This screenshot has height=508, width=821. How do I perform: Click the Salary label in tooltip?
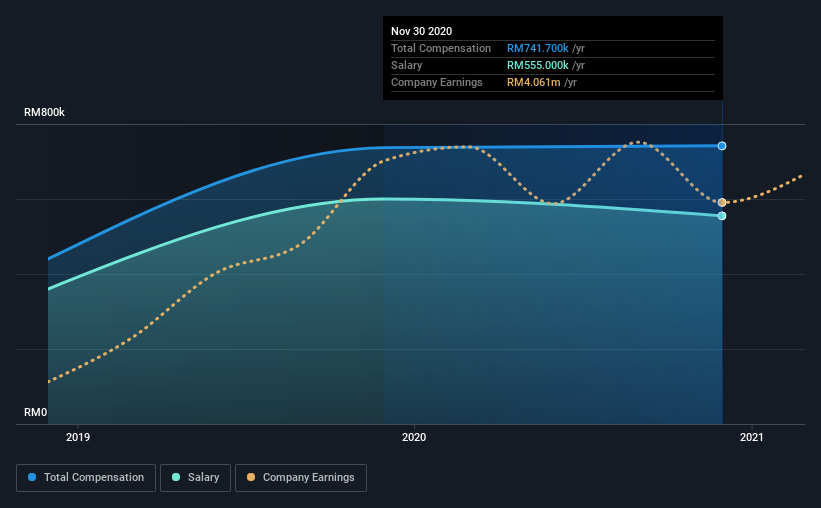[x=406, y=65]
